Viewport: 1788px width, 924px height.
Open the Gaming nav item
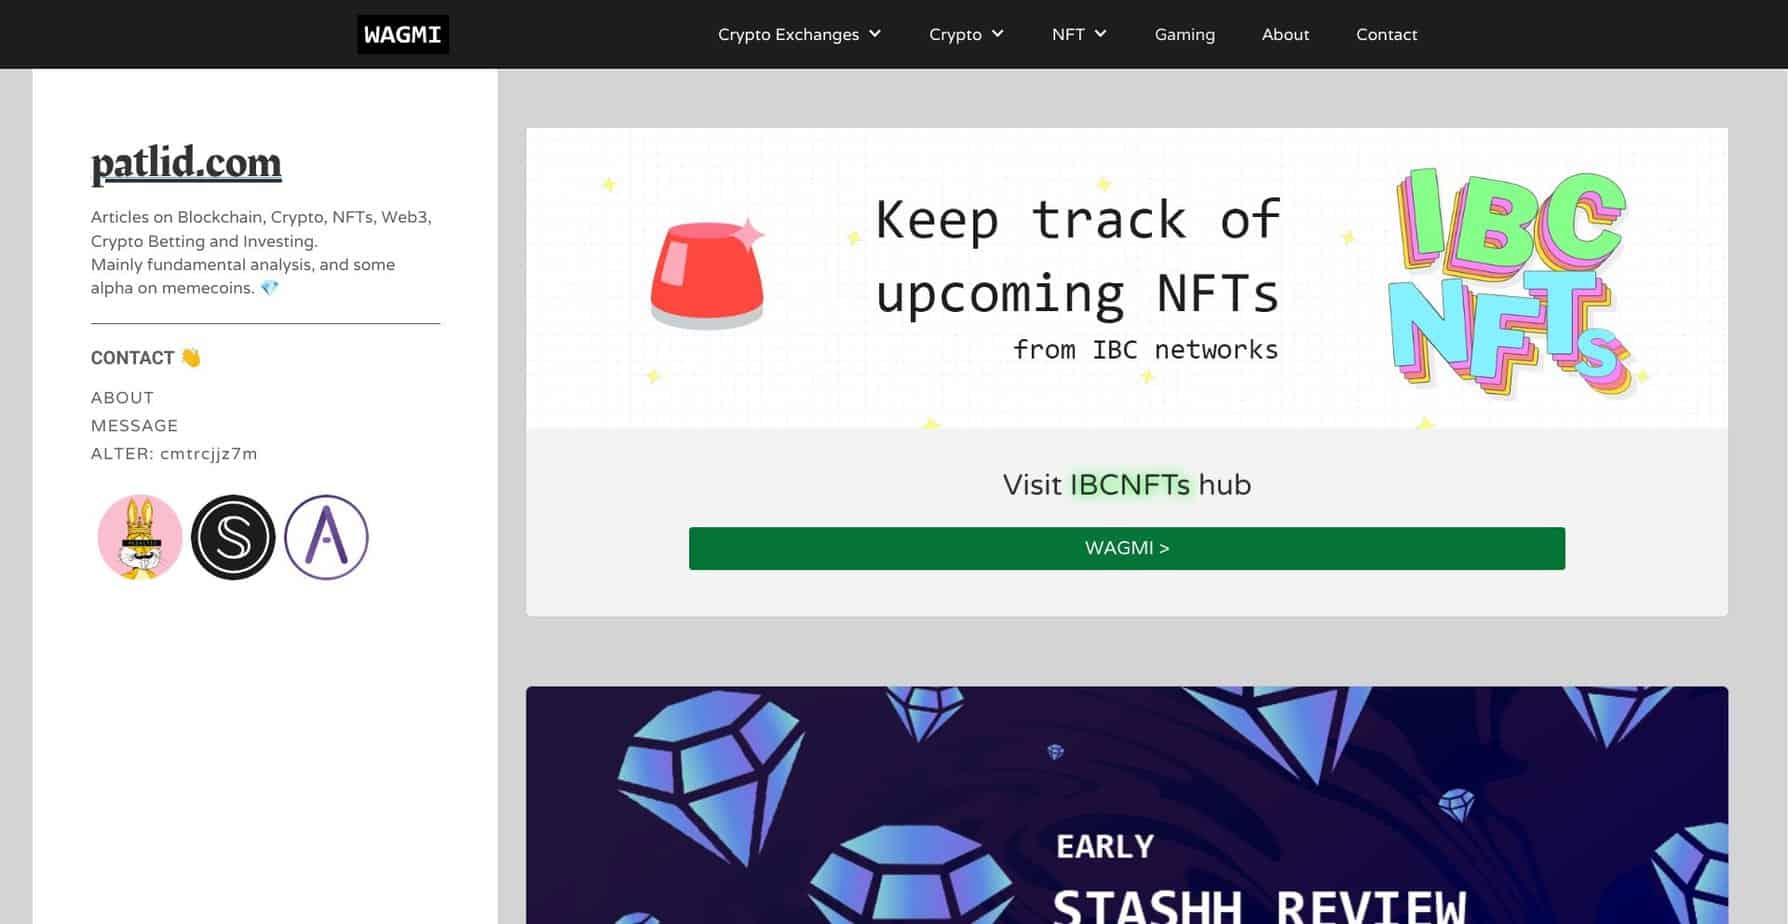[x=1184, y=34]
